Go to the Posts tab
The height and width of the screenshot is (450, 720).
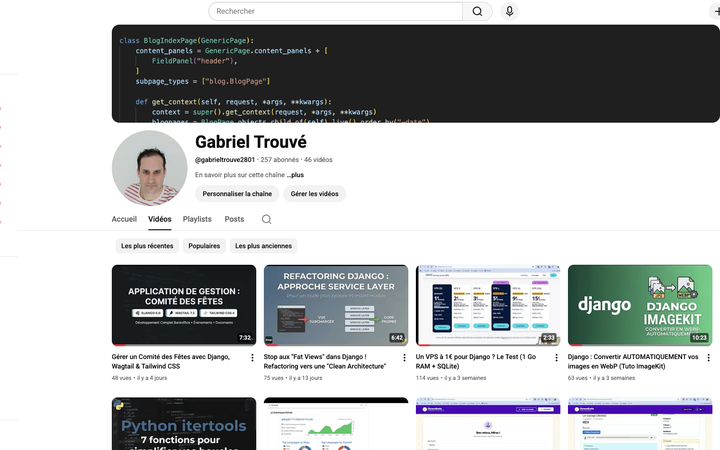(234, 219)
